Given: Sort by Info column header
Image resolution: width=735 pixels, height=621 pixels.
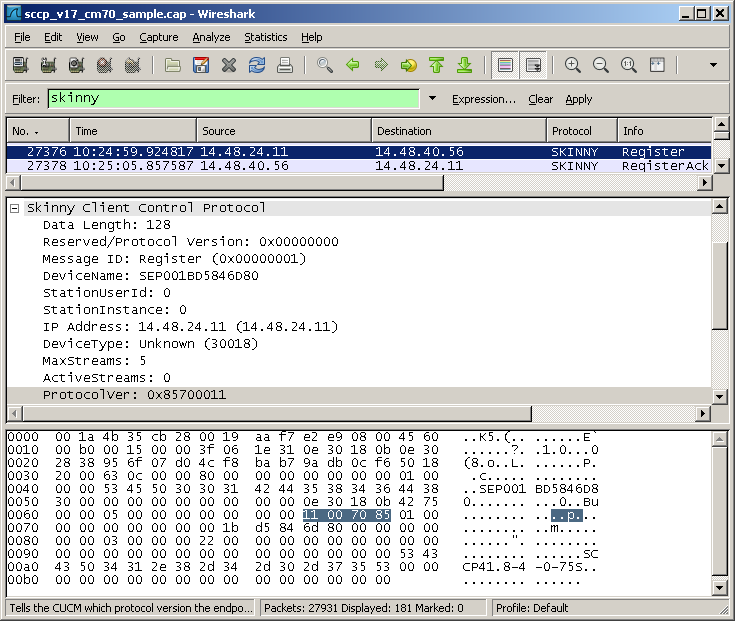Looking at the screenshot, I should pos(665,131).
